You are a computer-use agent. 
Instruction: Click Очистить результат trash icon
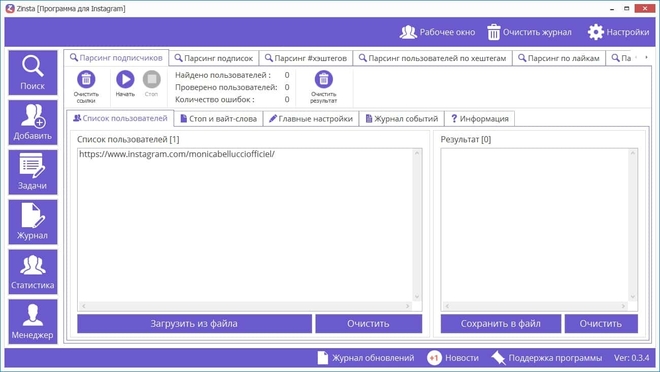click(x=324, y=79)
